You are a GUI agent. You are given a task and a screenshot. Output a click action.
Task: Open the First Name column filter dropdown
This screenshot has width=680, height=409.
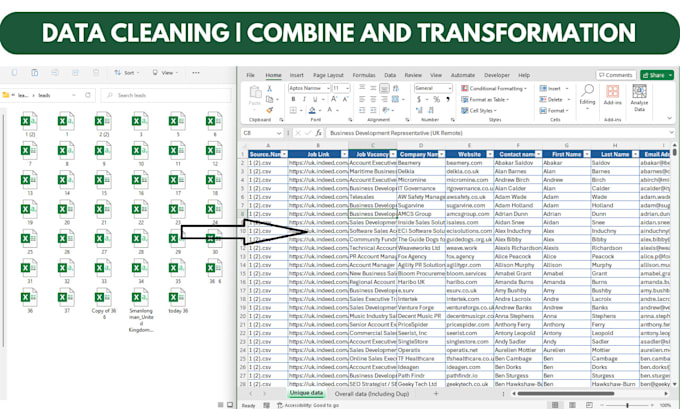tap(587, 154)
